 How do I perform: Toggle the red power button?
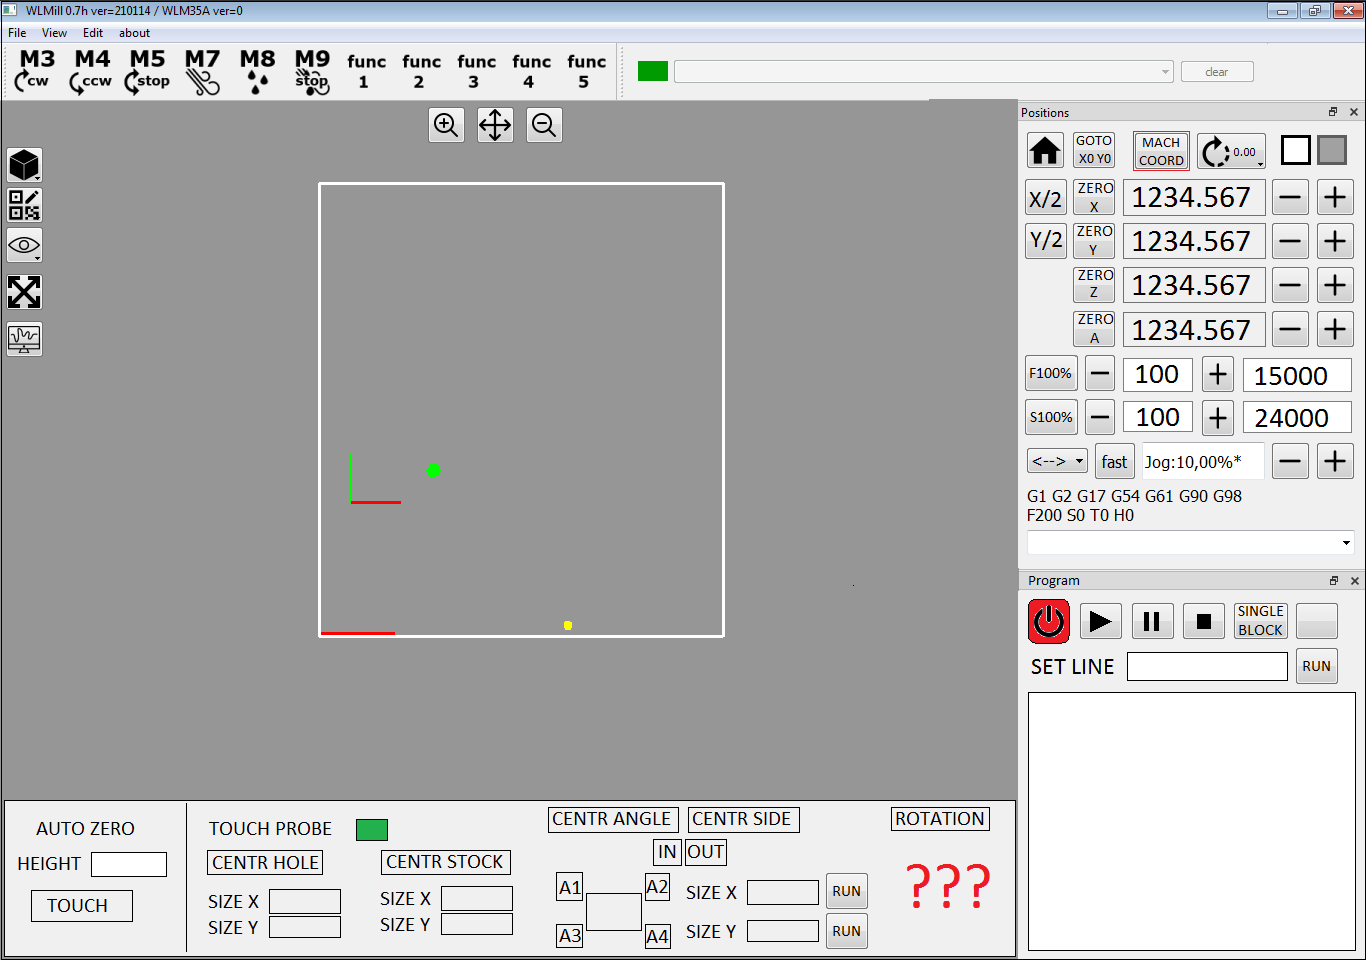click(1049, 621)
